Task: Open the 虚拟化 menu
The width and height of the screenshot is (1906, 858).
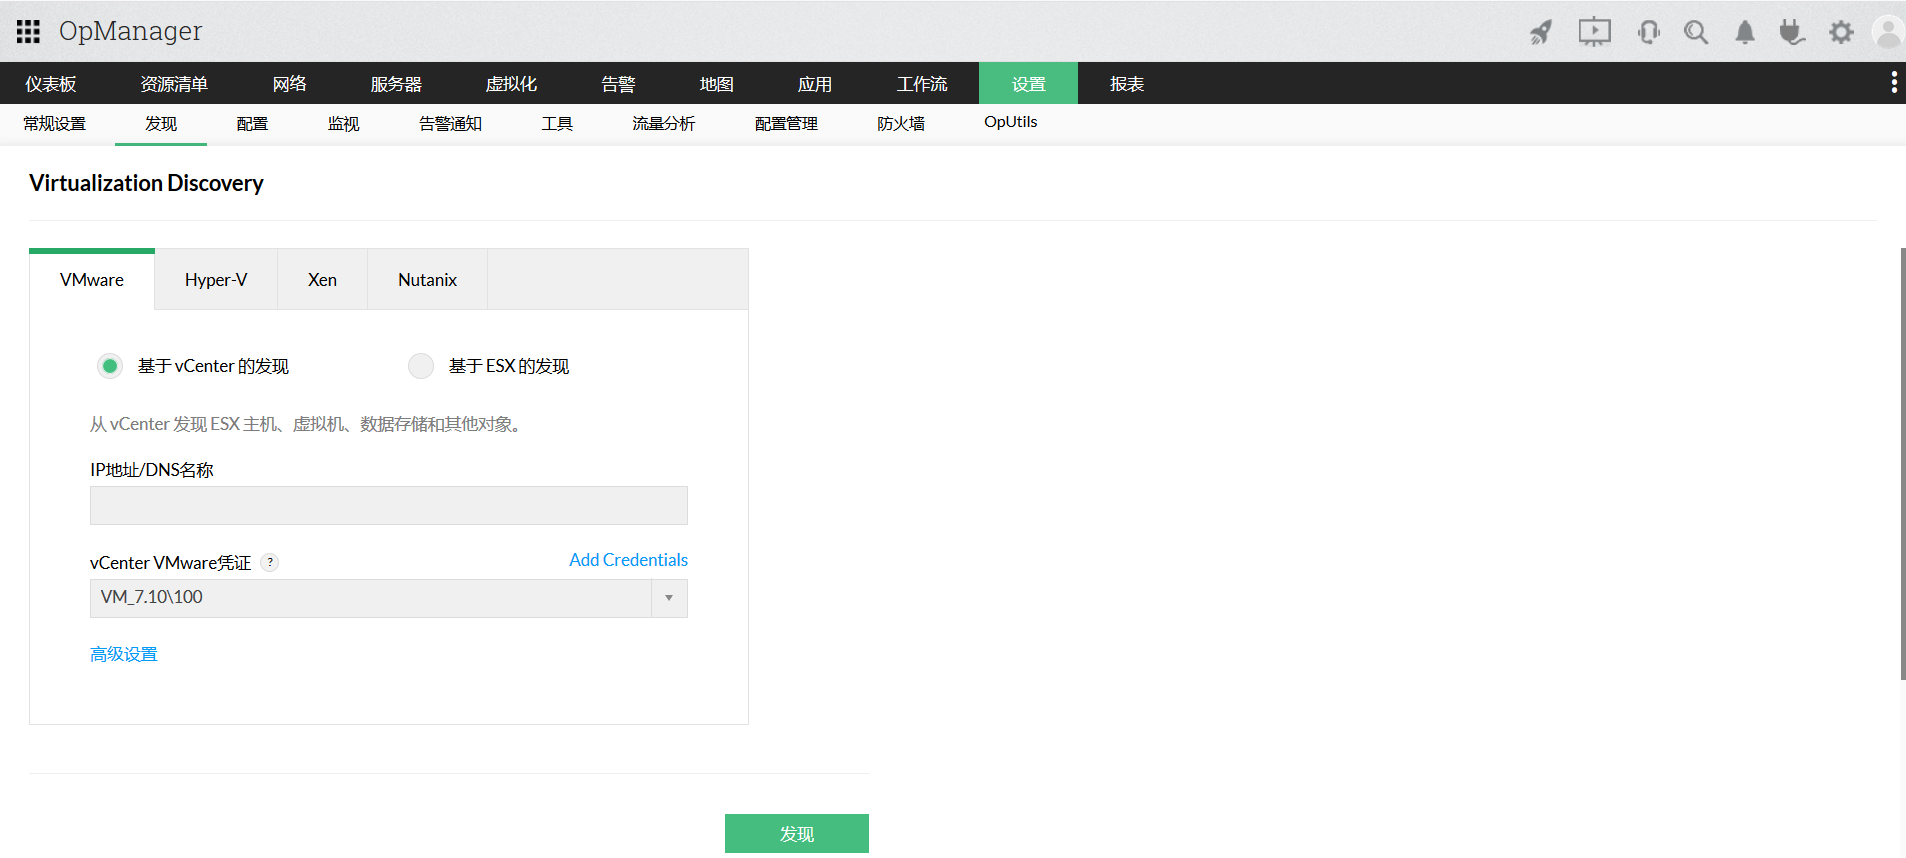Action: coord(511,84)
